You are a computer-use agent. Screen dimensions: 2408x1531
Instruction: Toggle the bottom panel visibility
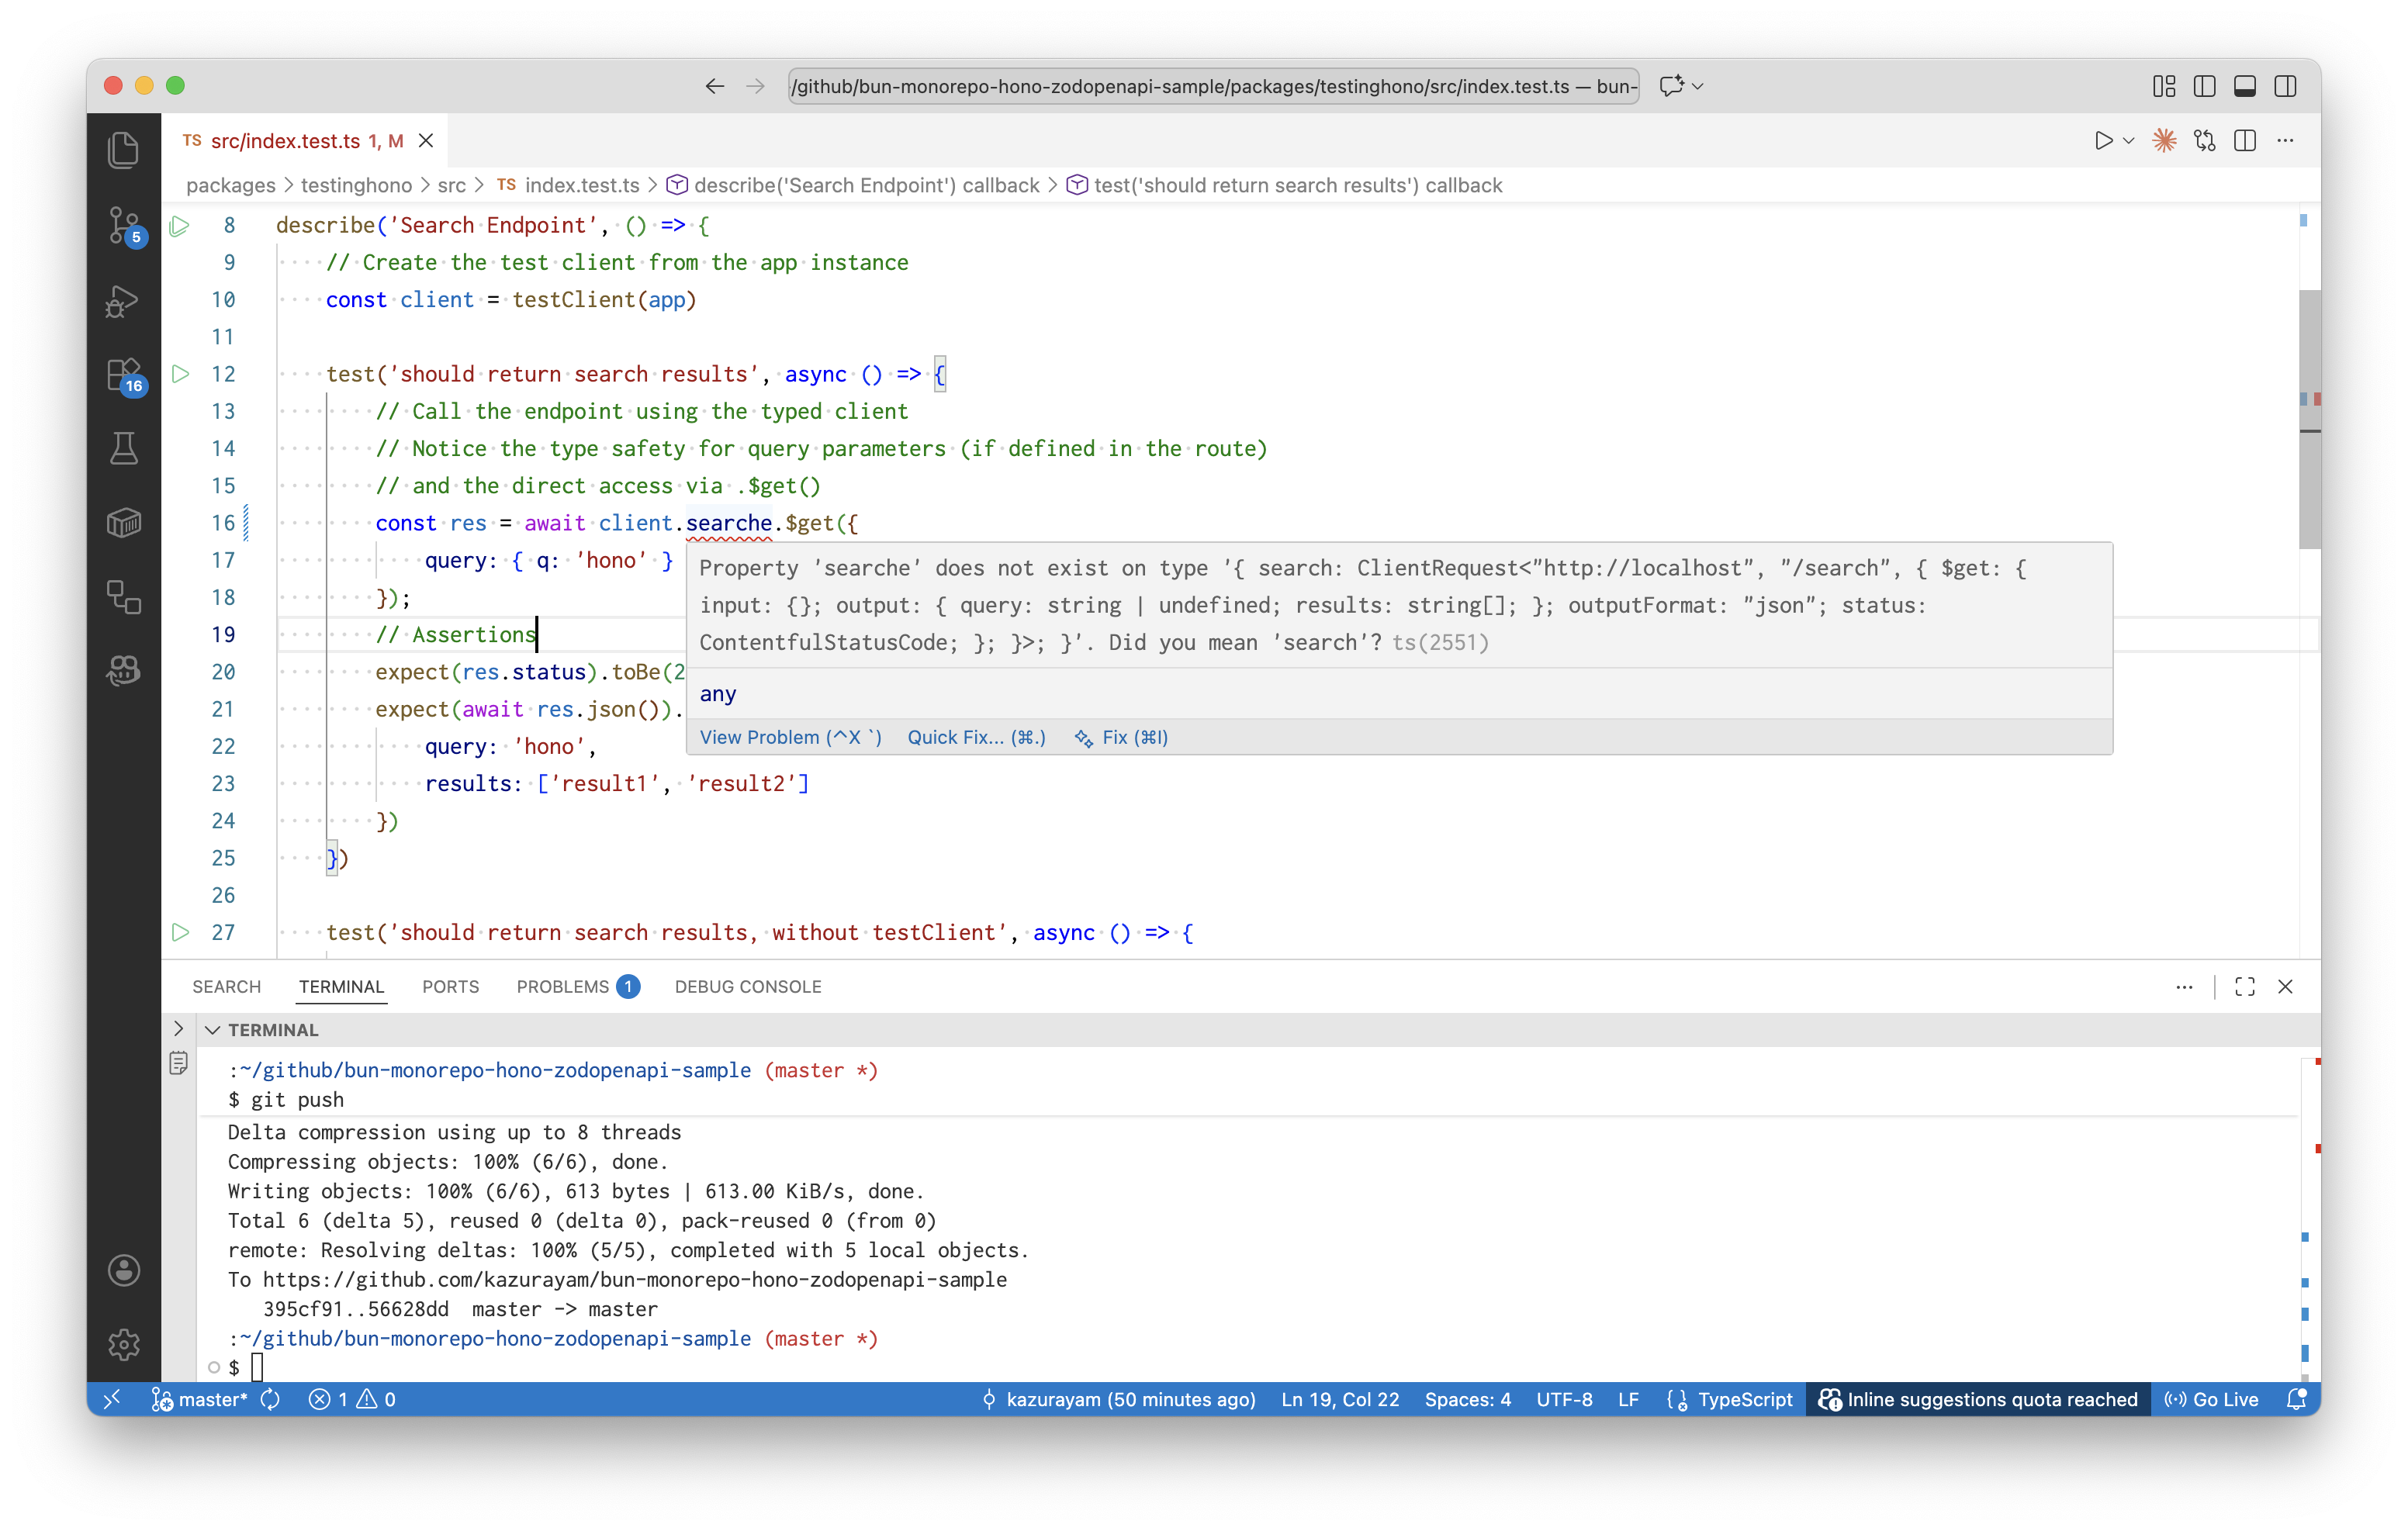[x=2244, y=86]
